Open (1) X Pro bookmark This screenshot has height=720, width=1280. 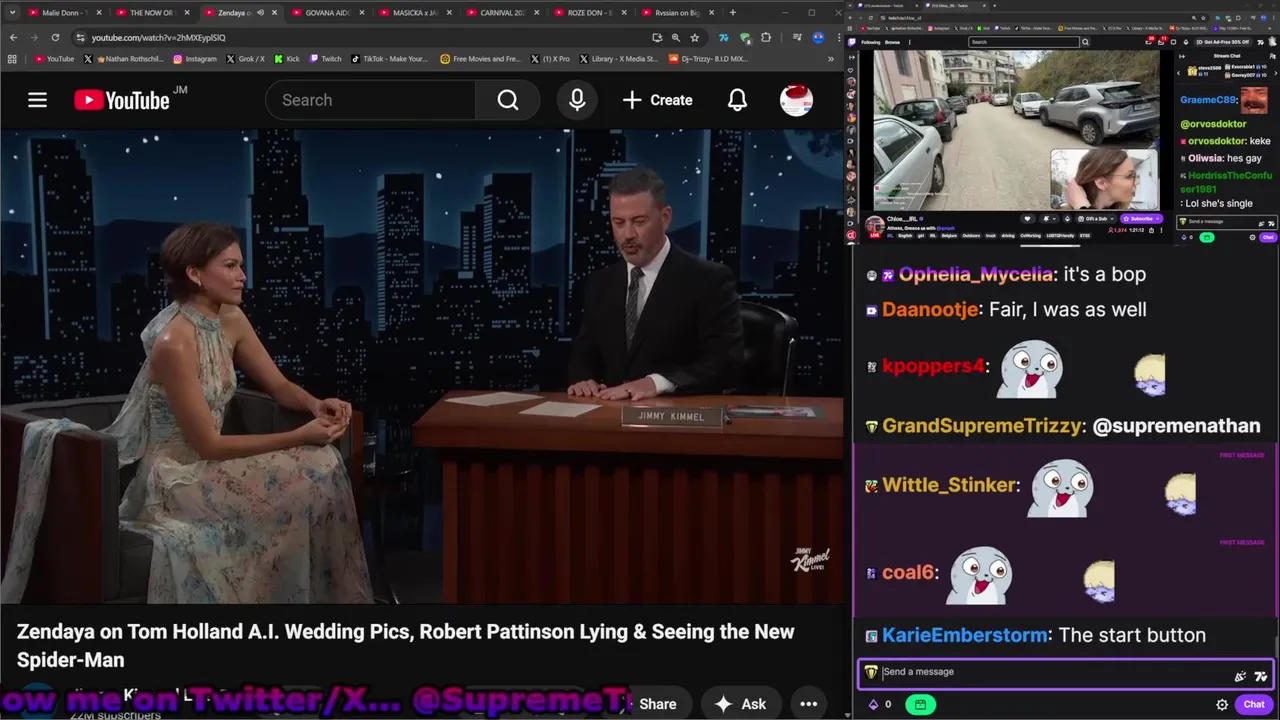click(549, 59)
